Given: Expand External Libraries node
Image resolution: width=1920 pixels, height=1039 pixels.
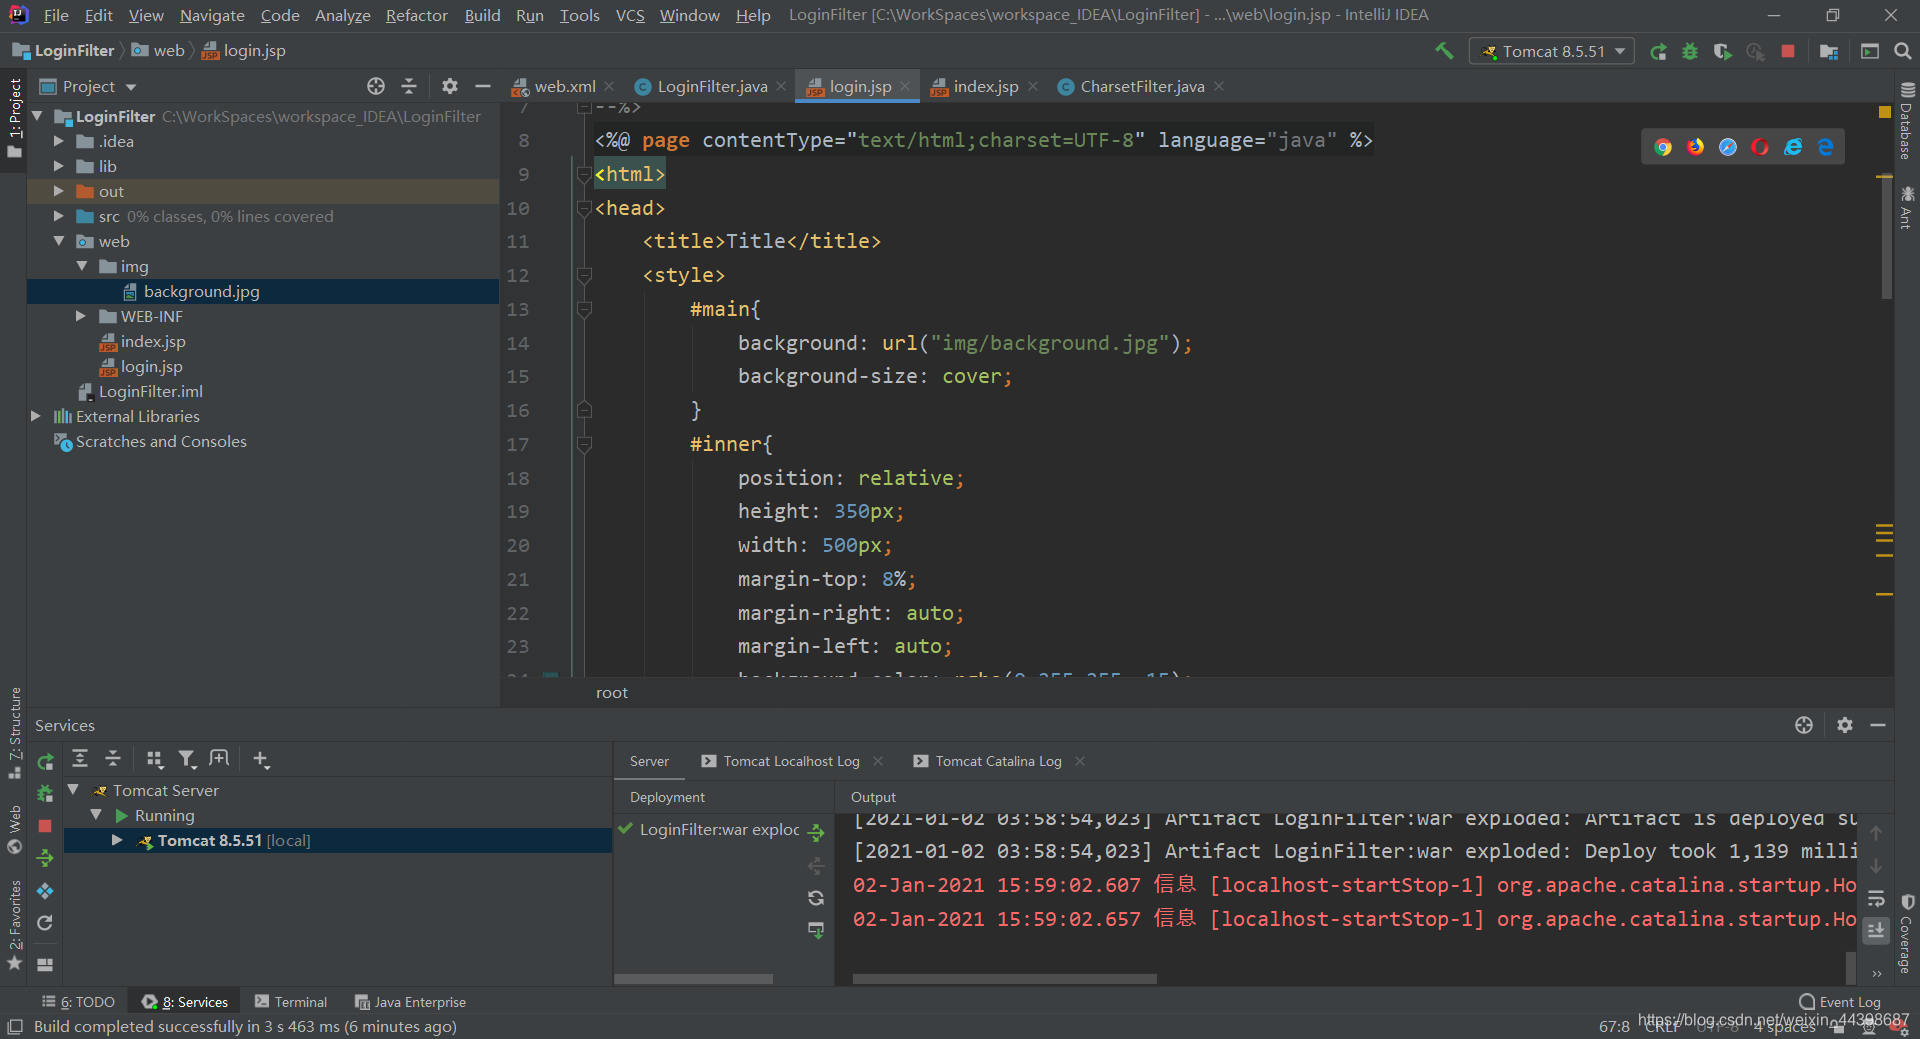Looking at the screenshot, I should point(36,416).
